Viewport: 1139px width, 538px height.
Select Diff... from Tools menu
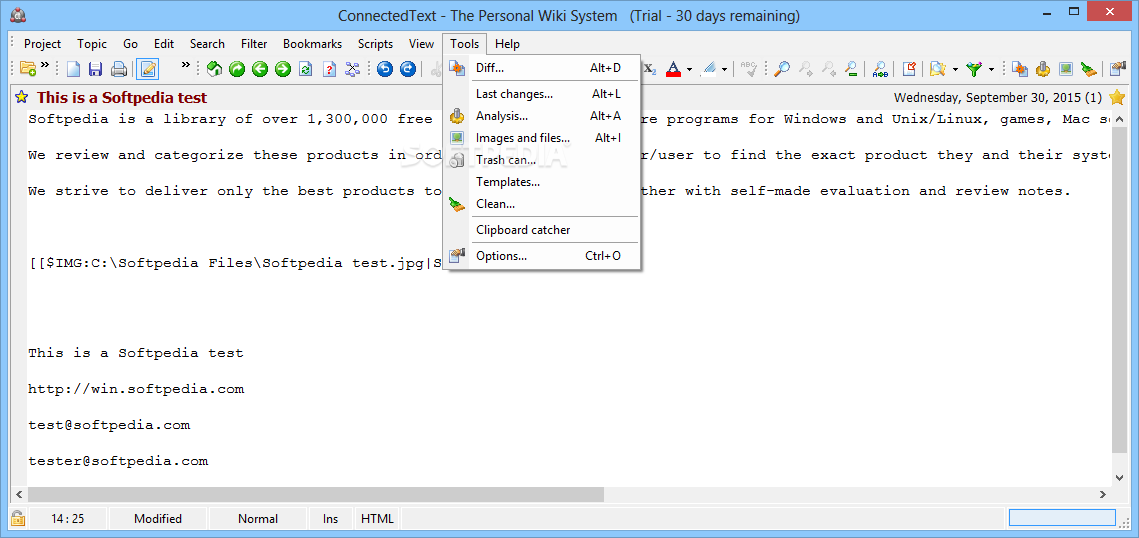[x=541, y=68]
